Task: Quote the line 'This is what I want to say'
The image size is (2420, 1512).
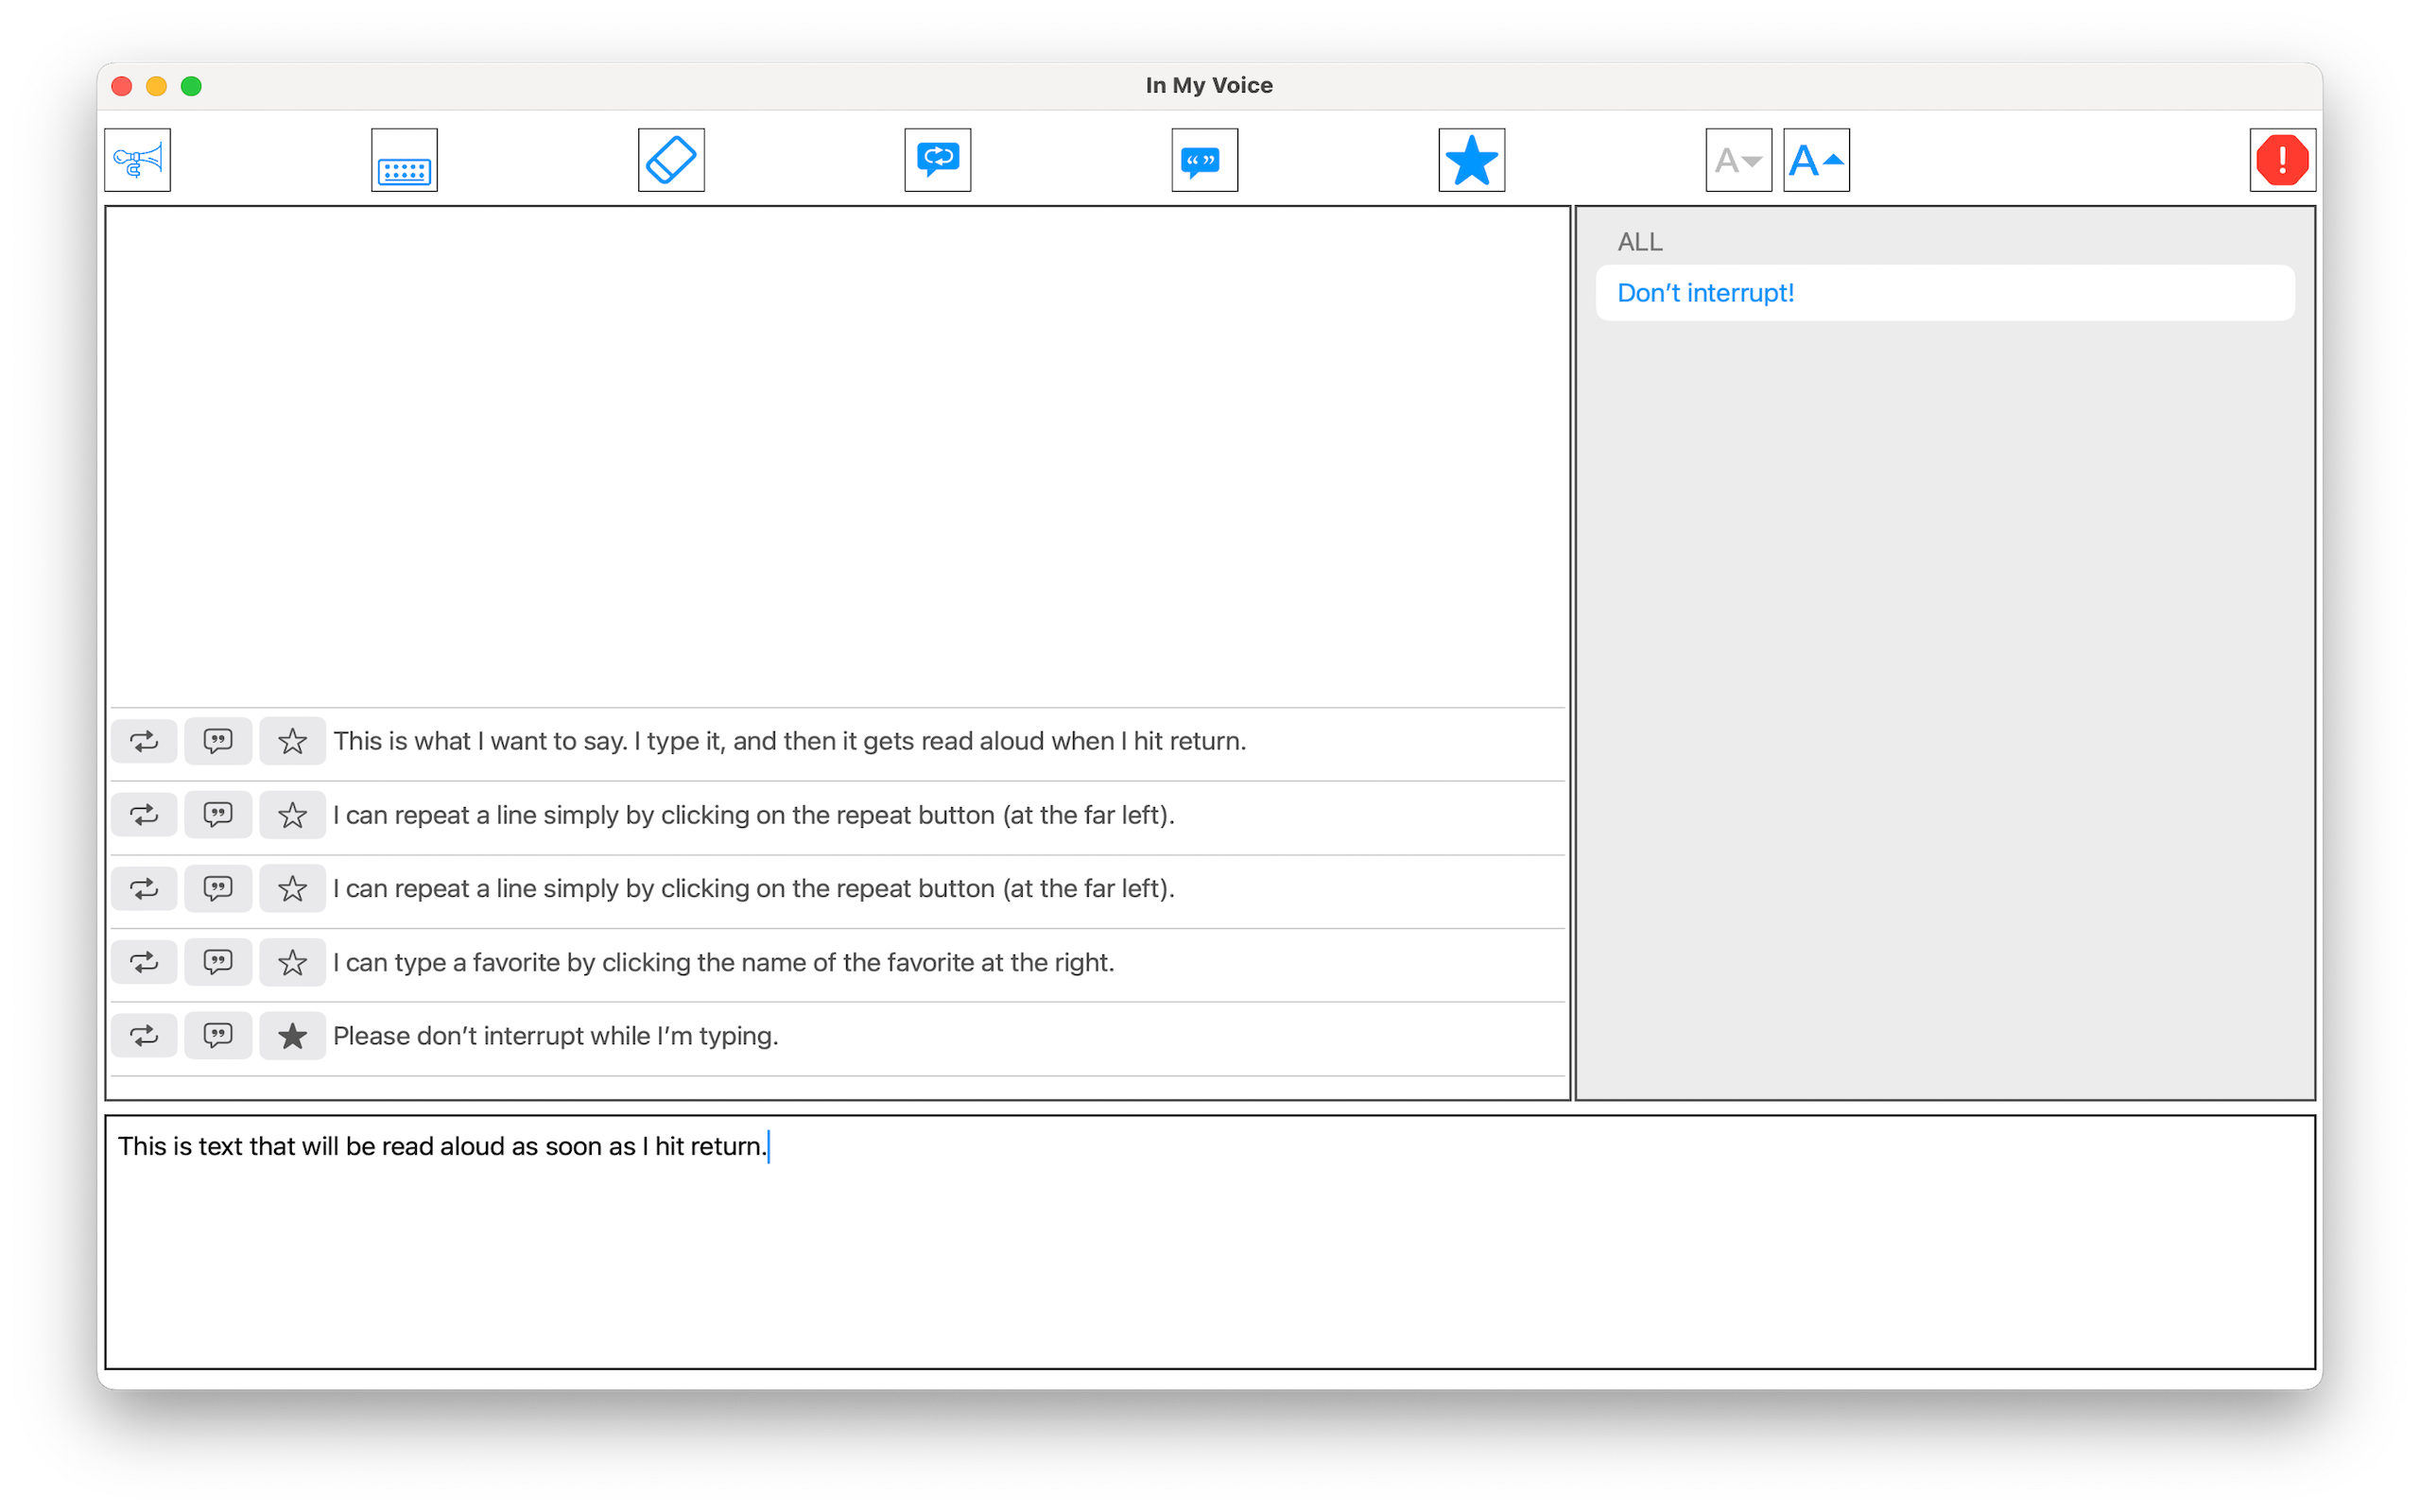Action: click(218, 741)
